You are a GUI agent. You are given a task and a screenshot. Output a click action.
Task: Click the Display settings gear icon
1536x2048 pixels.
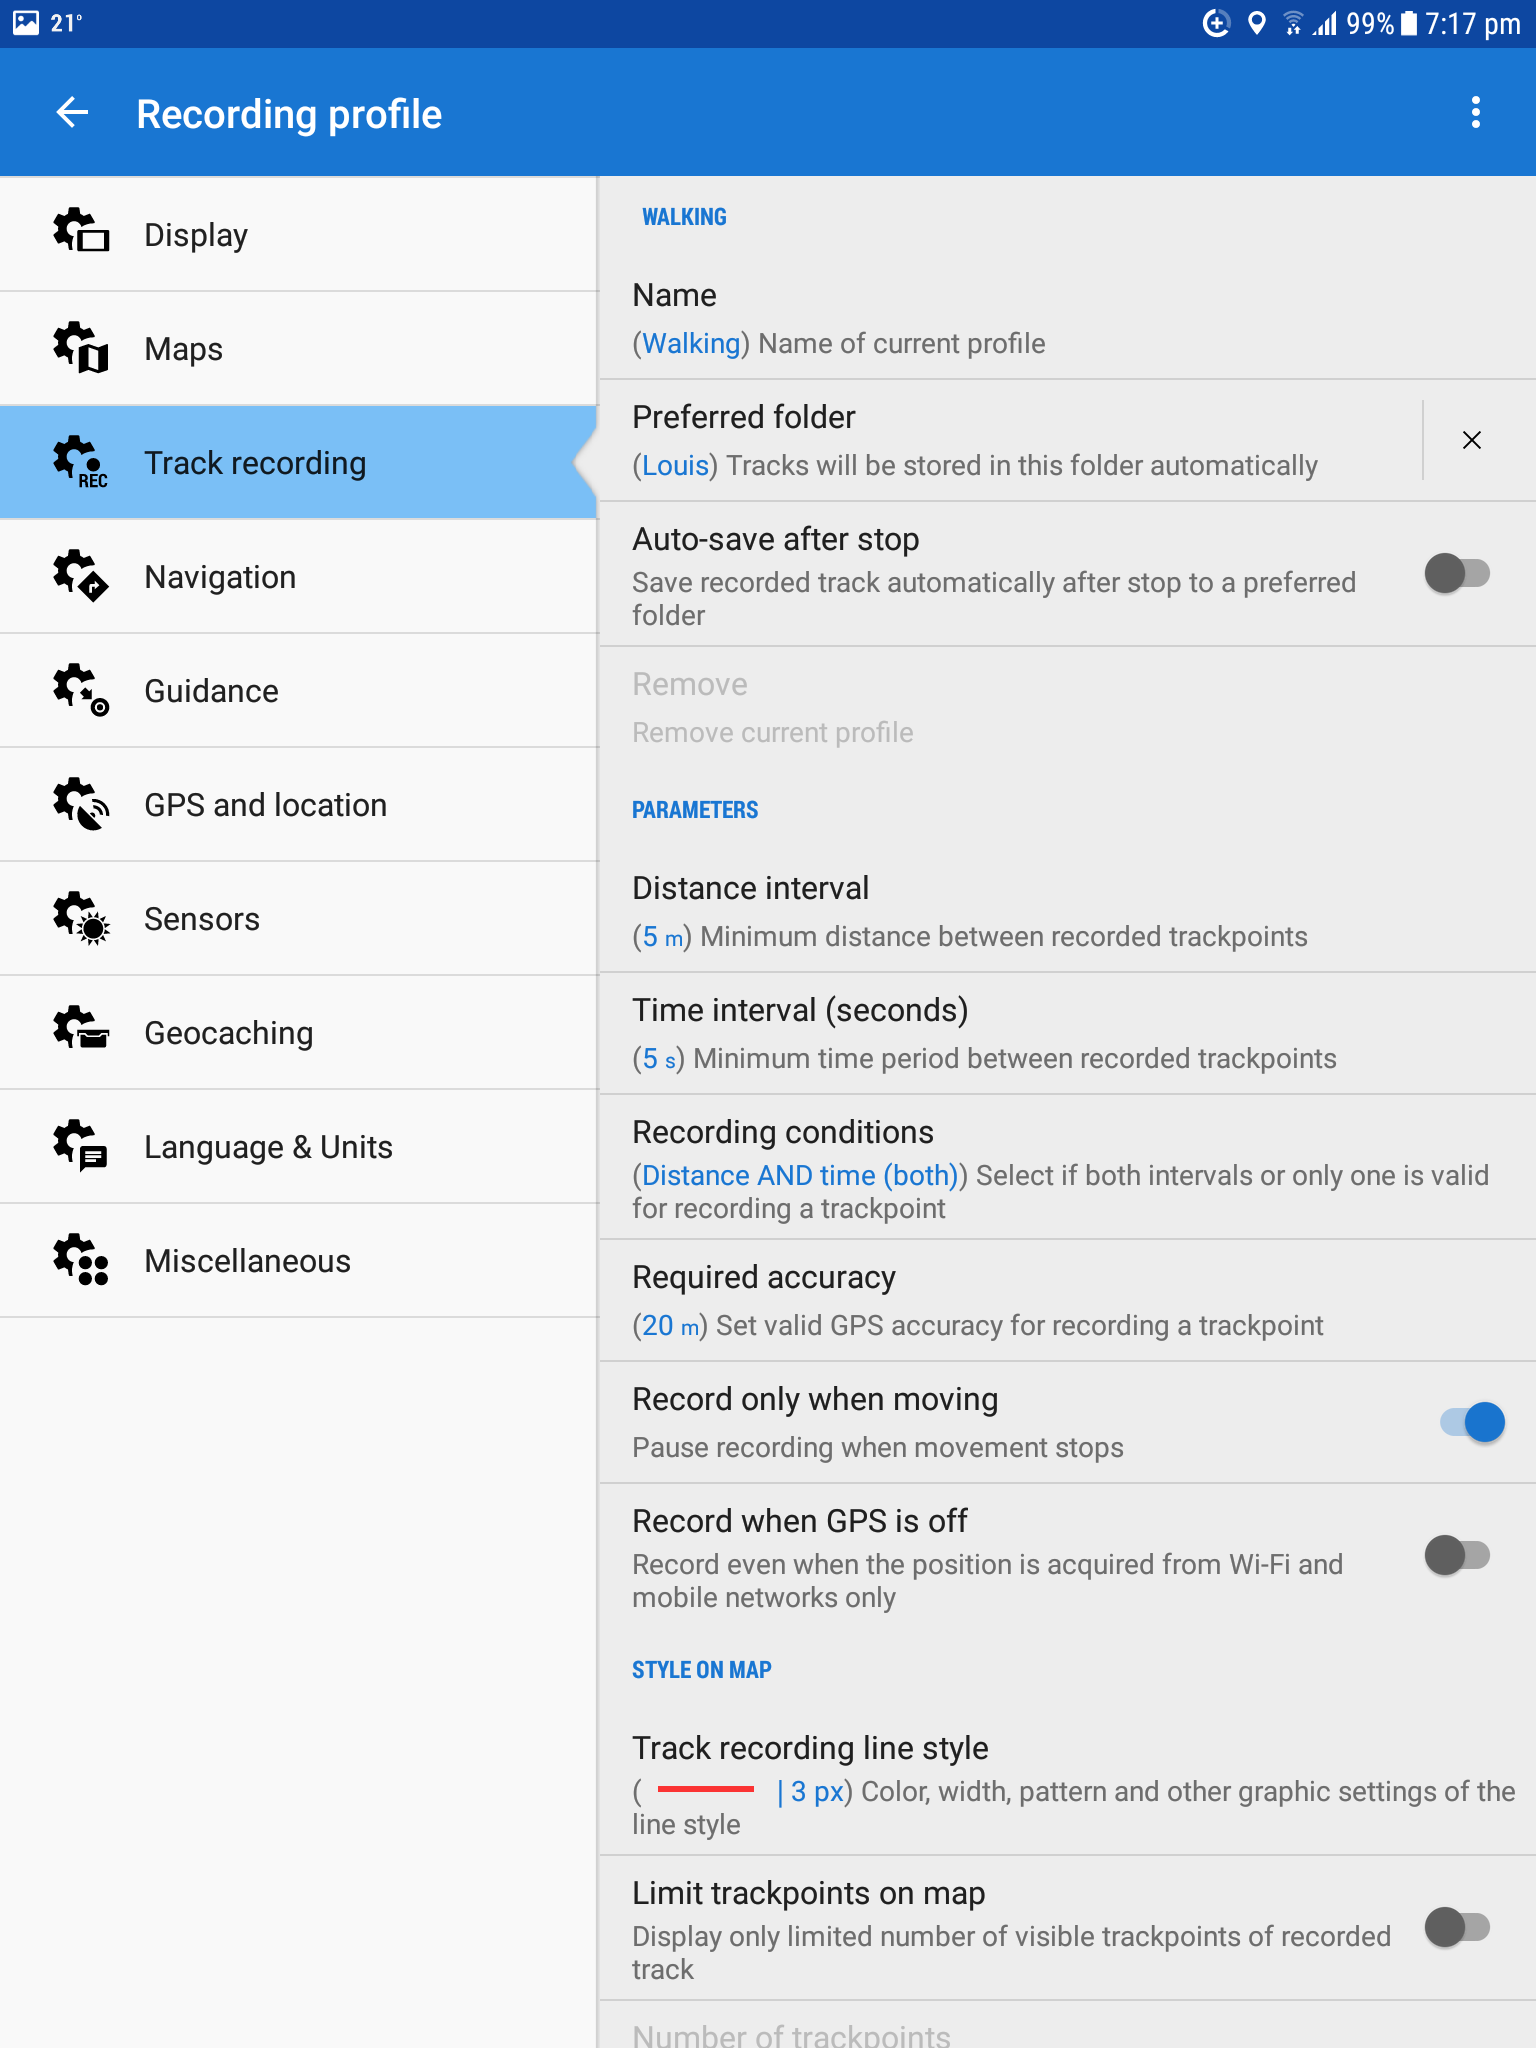coord(81,232)
